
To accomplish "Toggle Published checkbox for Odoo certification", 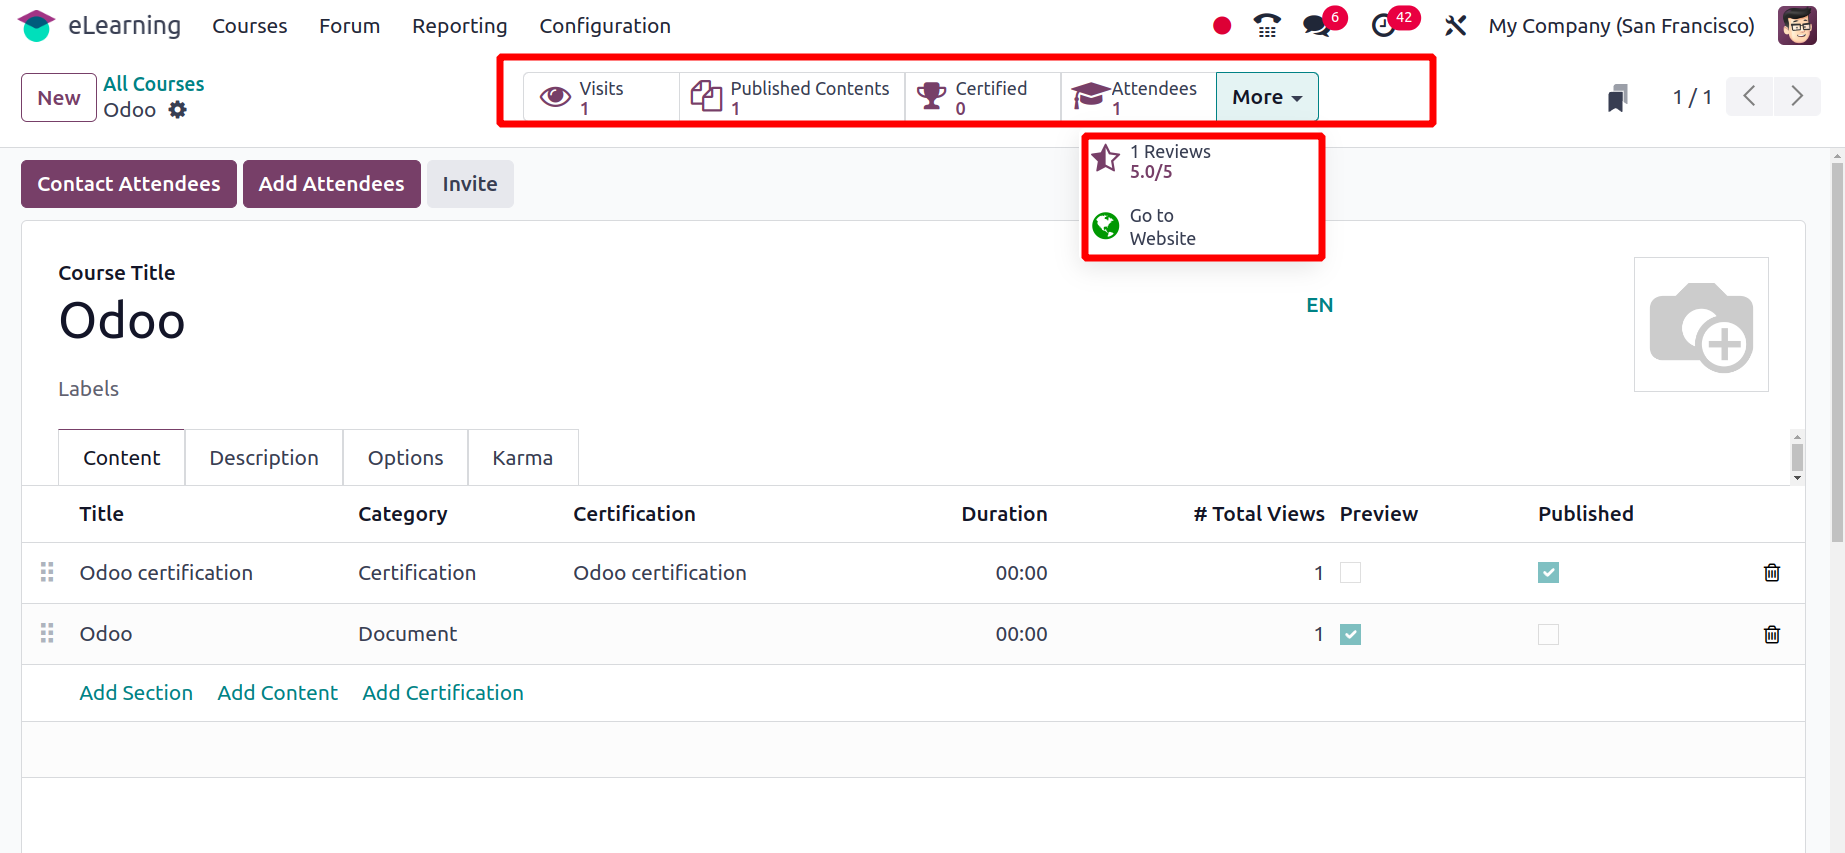I will click(1548, 573).
